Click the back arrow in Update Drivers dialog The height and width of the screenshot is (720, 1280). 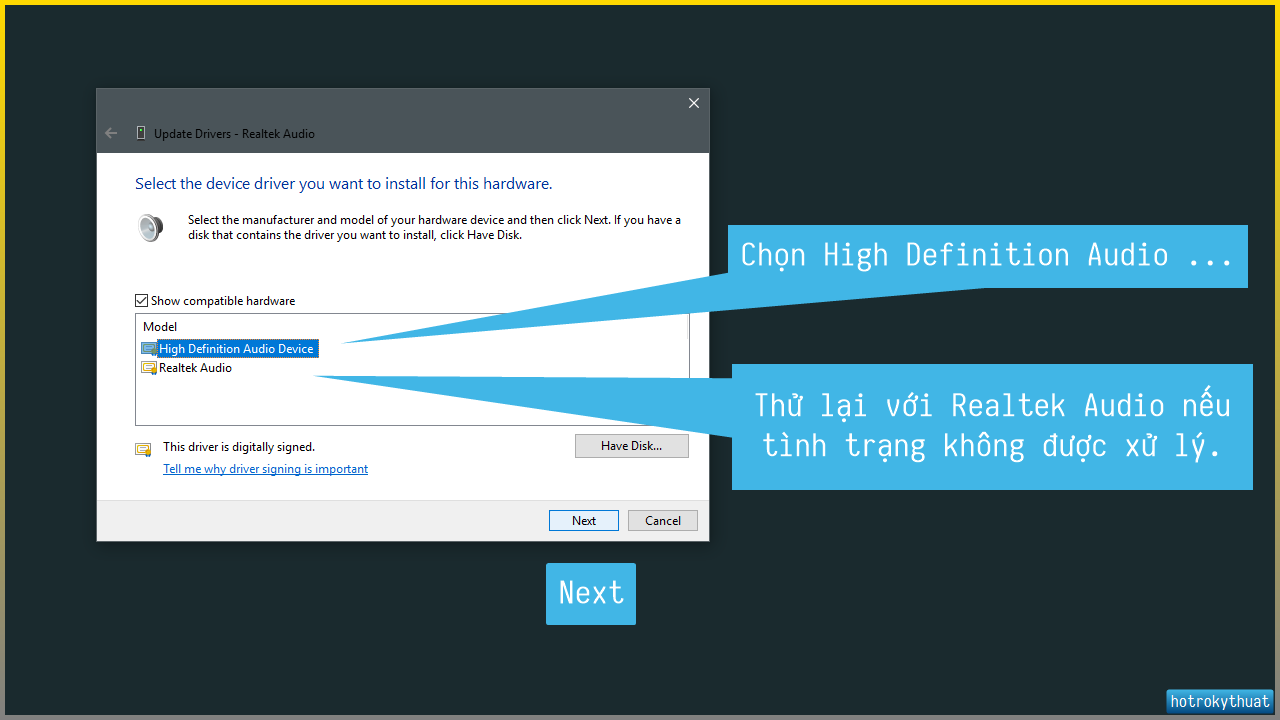pos(111,133)
